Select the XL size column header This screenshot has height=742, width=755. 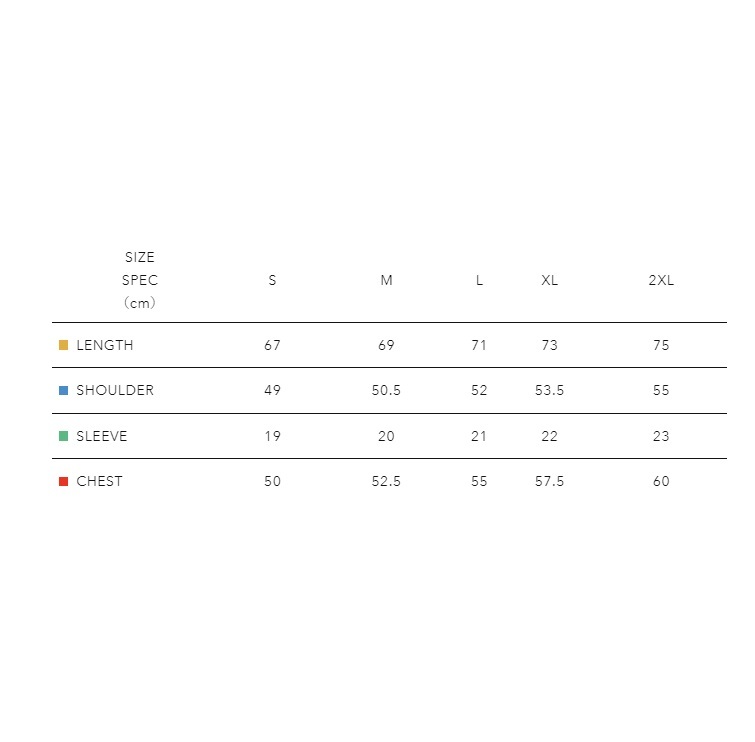pos(549,280)
